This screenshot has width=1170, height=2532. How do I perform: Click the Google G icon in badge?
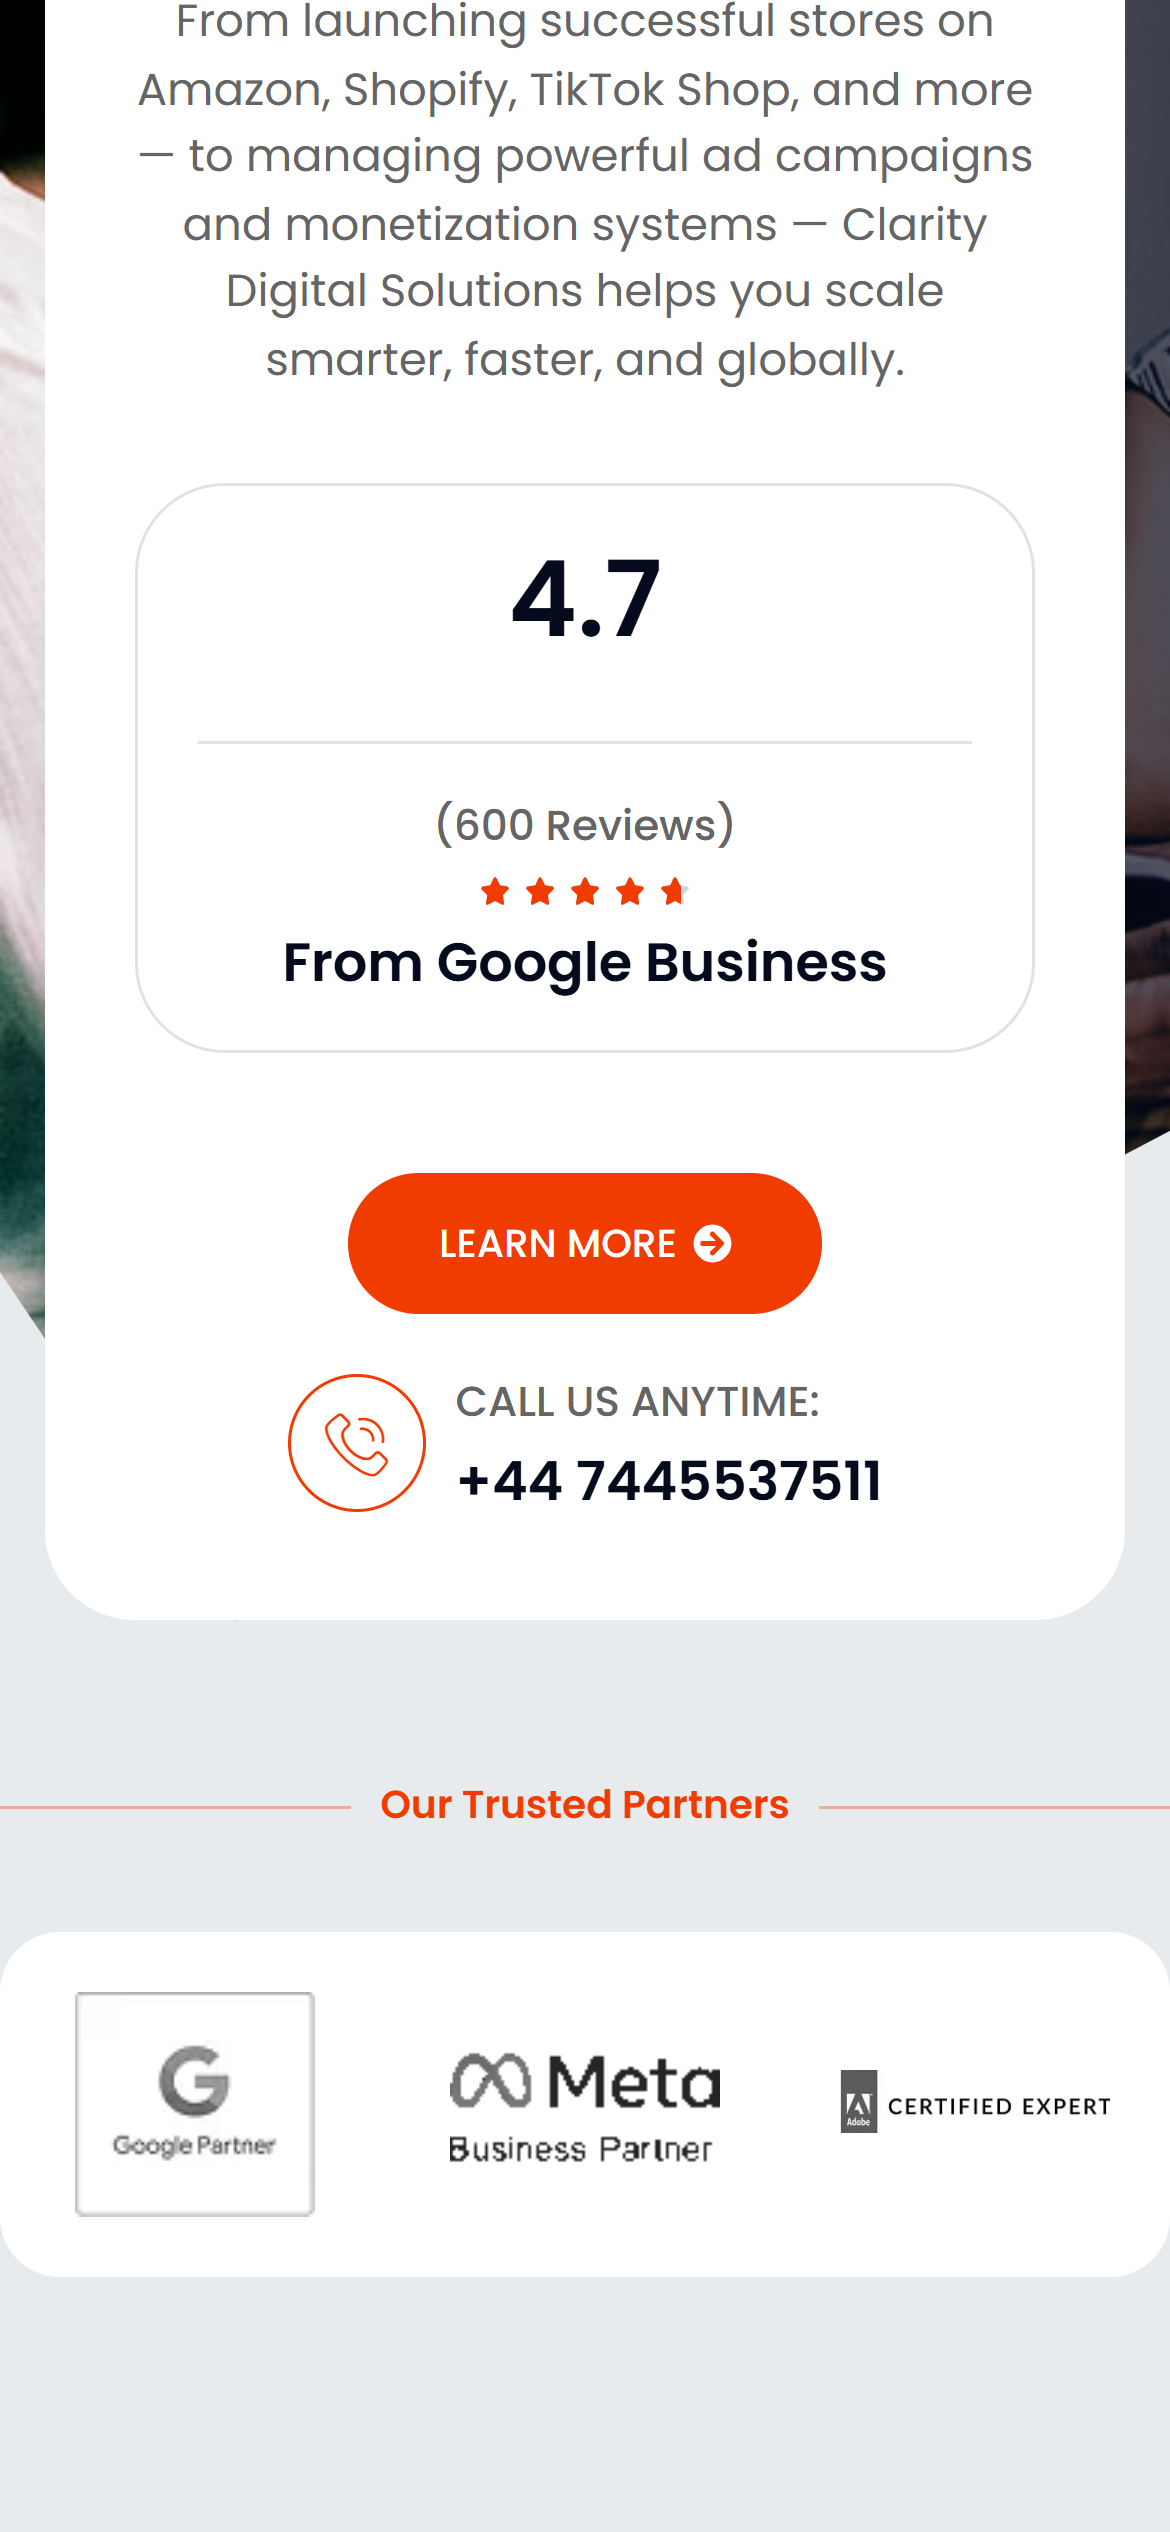pyautogui.click(x=194, y=2081)
